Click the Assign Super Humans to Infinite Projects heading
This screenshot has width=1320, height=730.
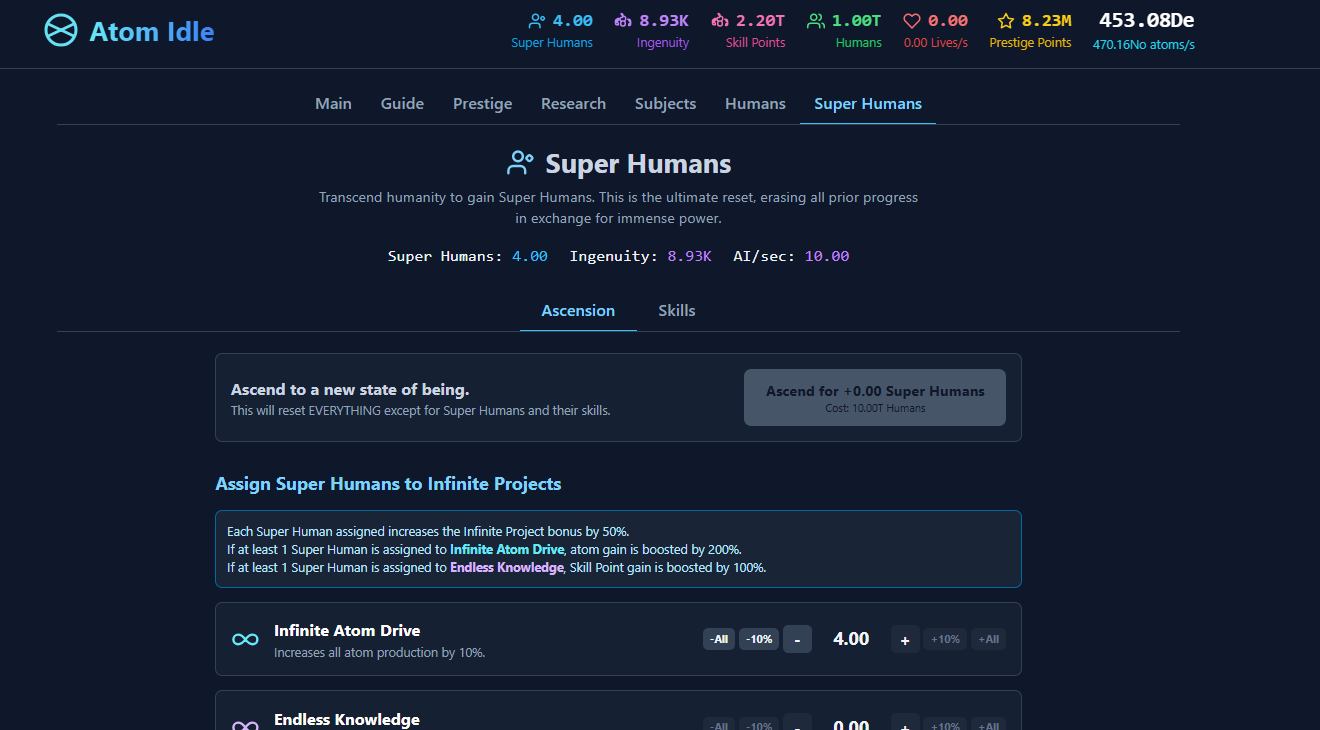(388, 484)
